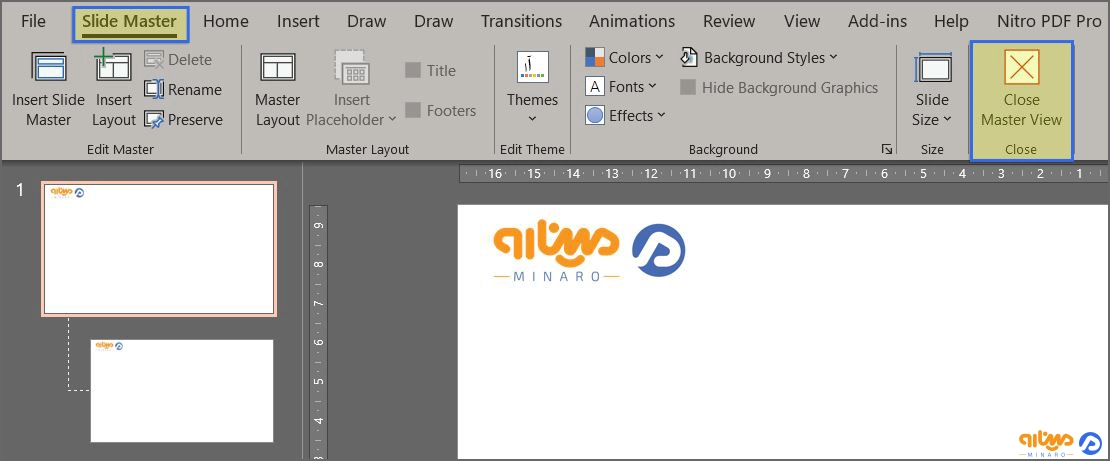
Task: Expand the Slide Size dropdown arrow
Action: [947, 120]
